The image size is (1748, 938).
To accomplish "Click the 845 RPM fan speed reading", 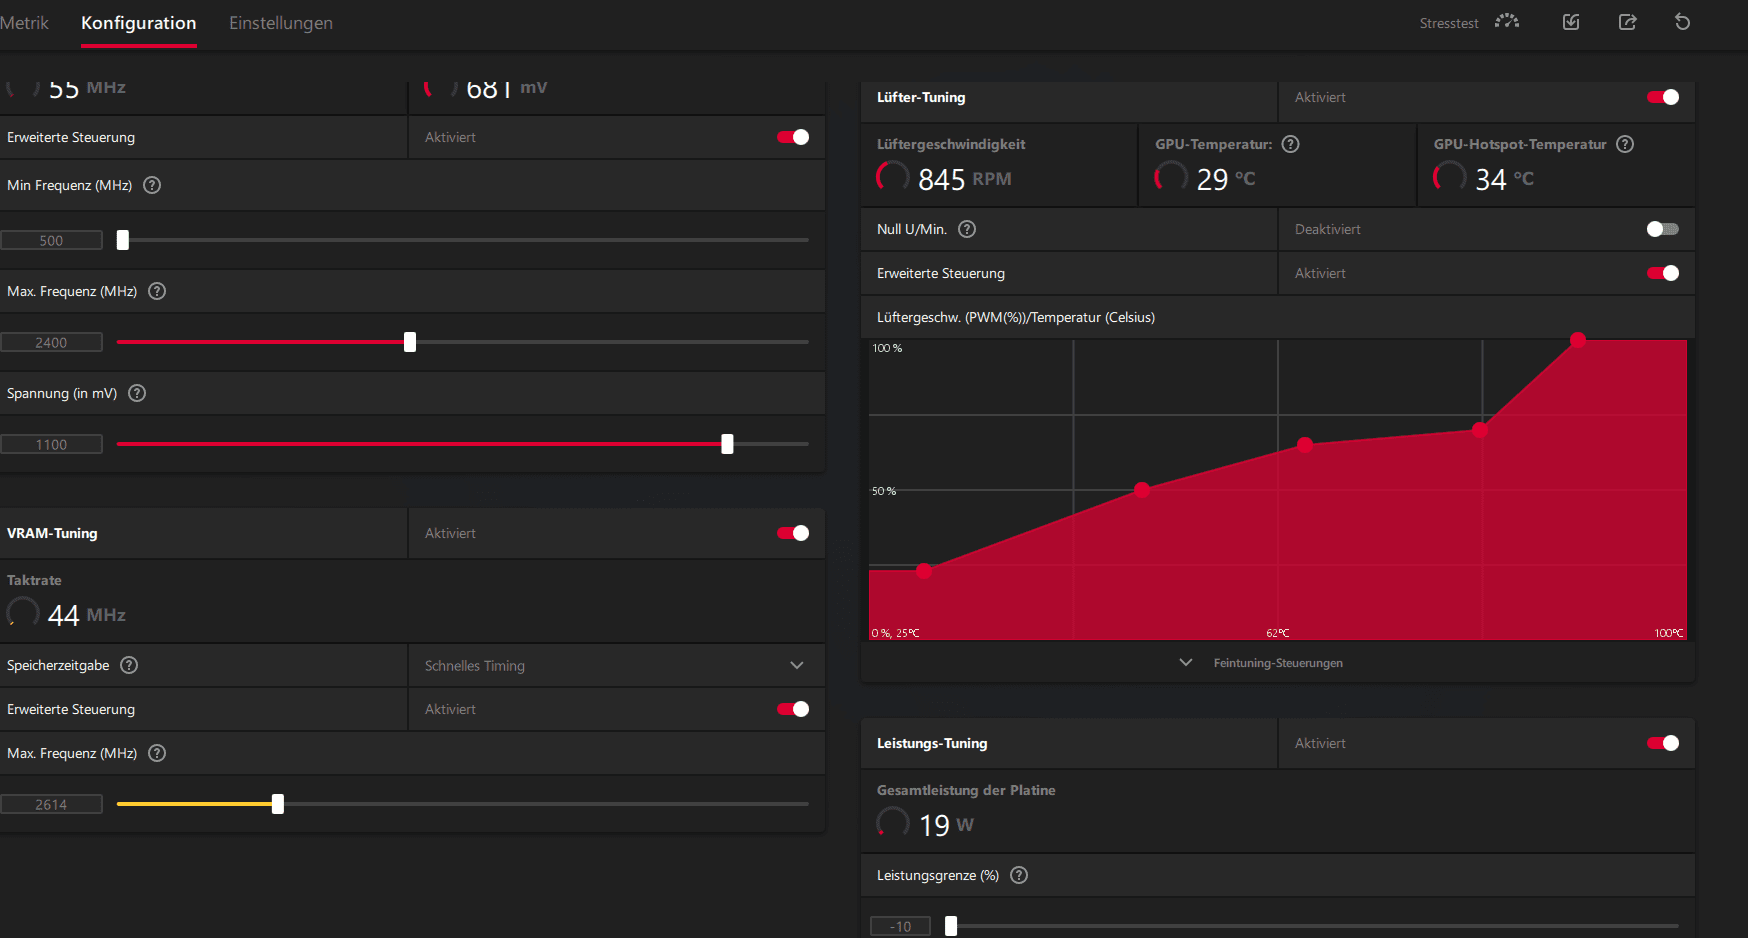I will [965, 179].
